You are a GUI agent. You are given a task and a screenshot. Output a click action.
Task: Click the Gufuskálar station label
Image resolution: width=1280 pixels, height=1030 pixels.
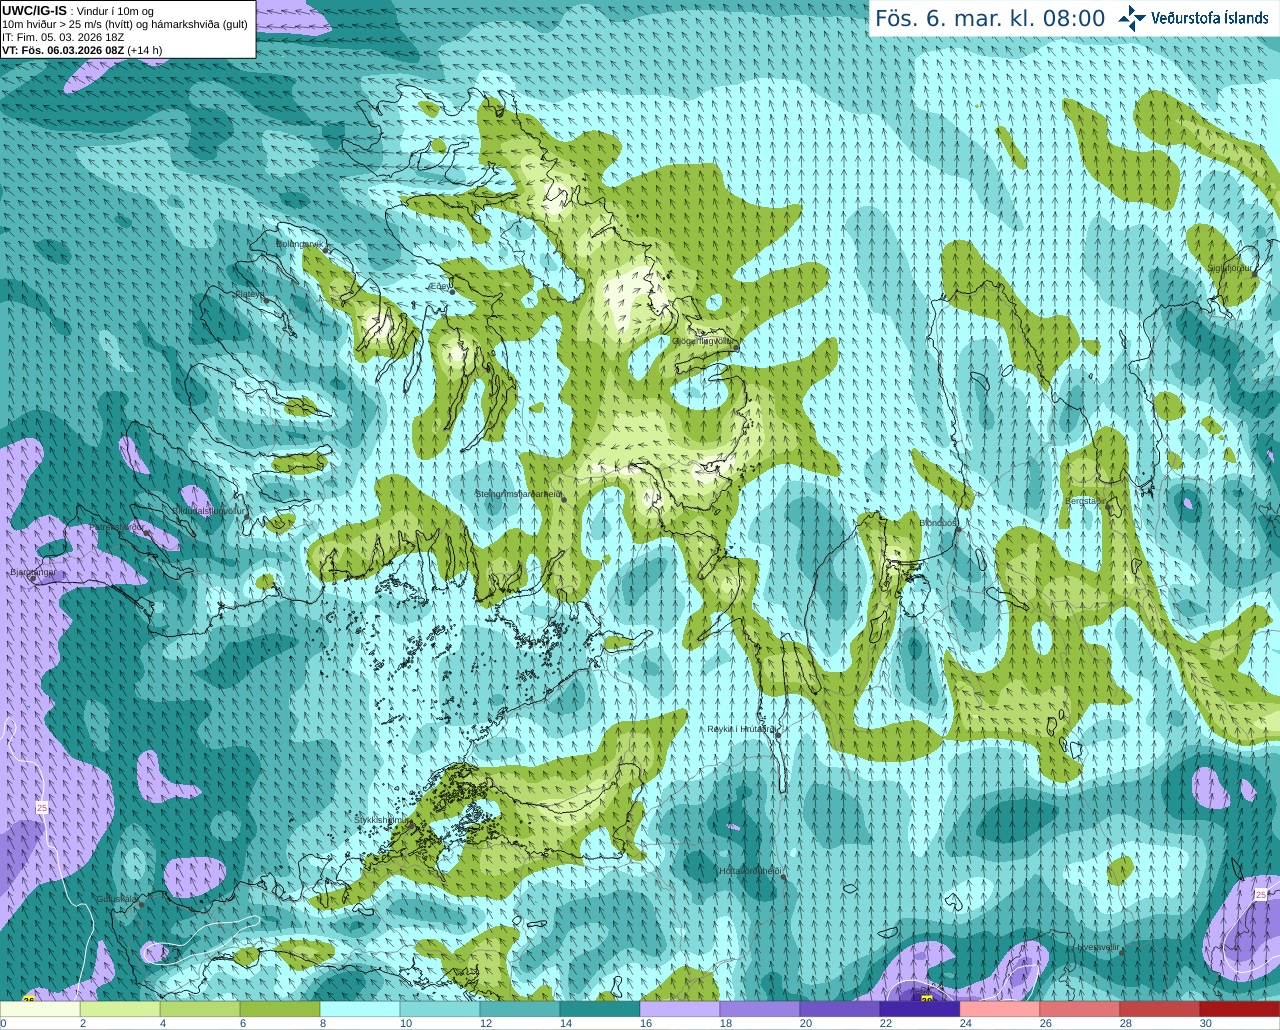117,899
